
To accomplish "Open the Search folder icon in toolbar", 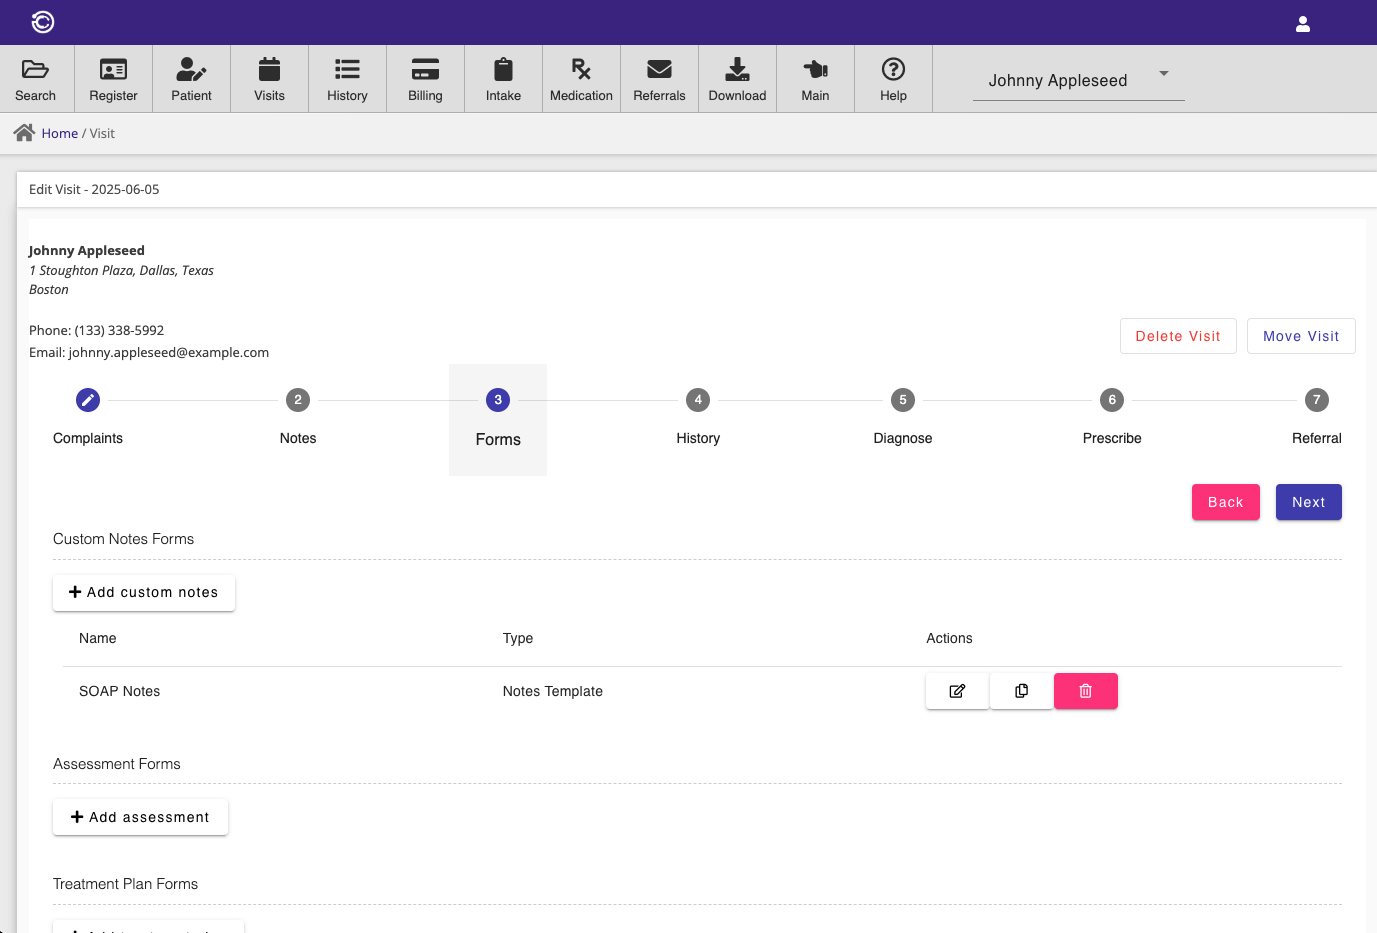I will pos(35,70).
